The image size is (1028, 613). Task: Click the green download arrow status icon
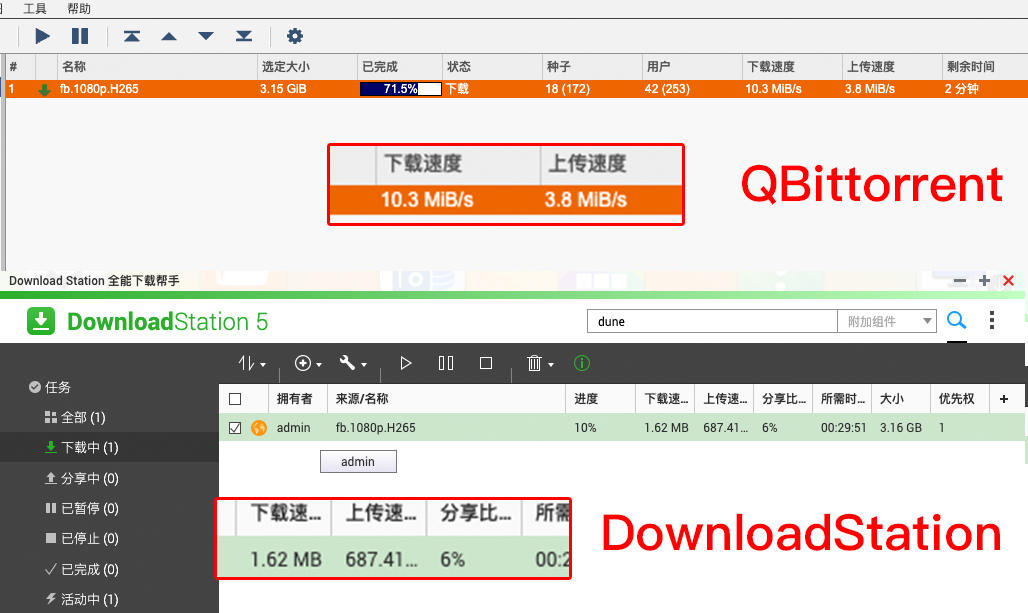pyautogui.click(x=45, y=90)
